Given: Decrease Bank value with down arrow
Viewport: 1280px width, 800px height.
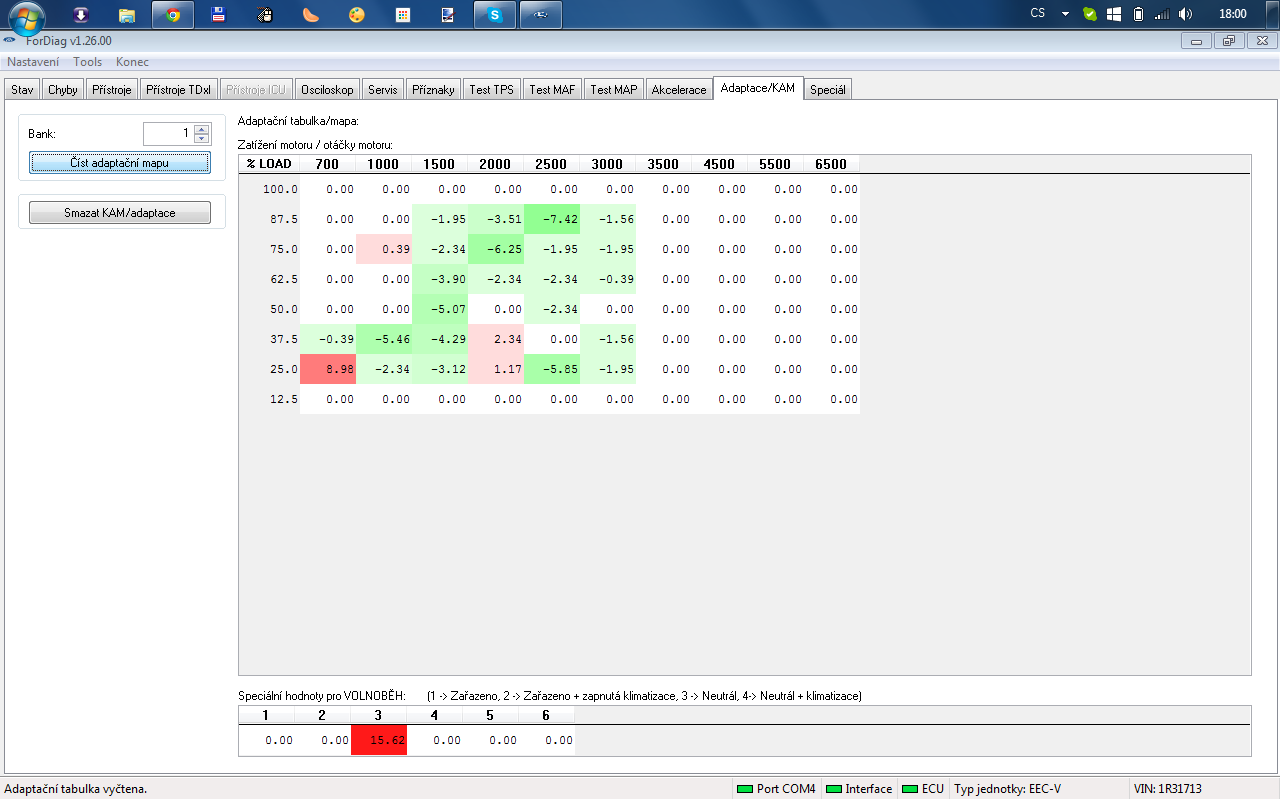Looking at the screenshot, I should [x=202, y=139].
